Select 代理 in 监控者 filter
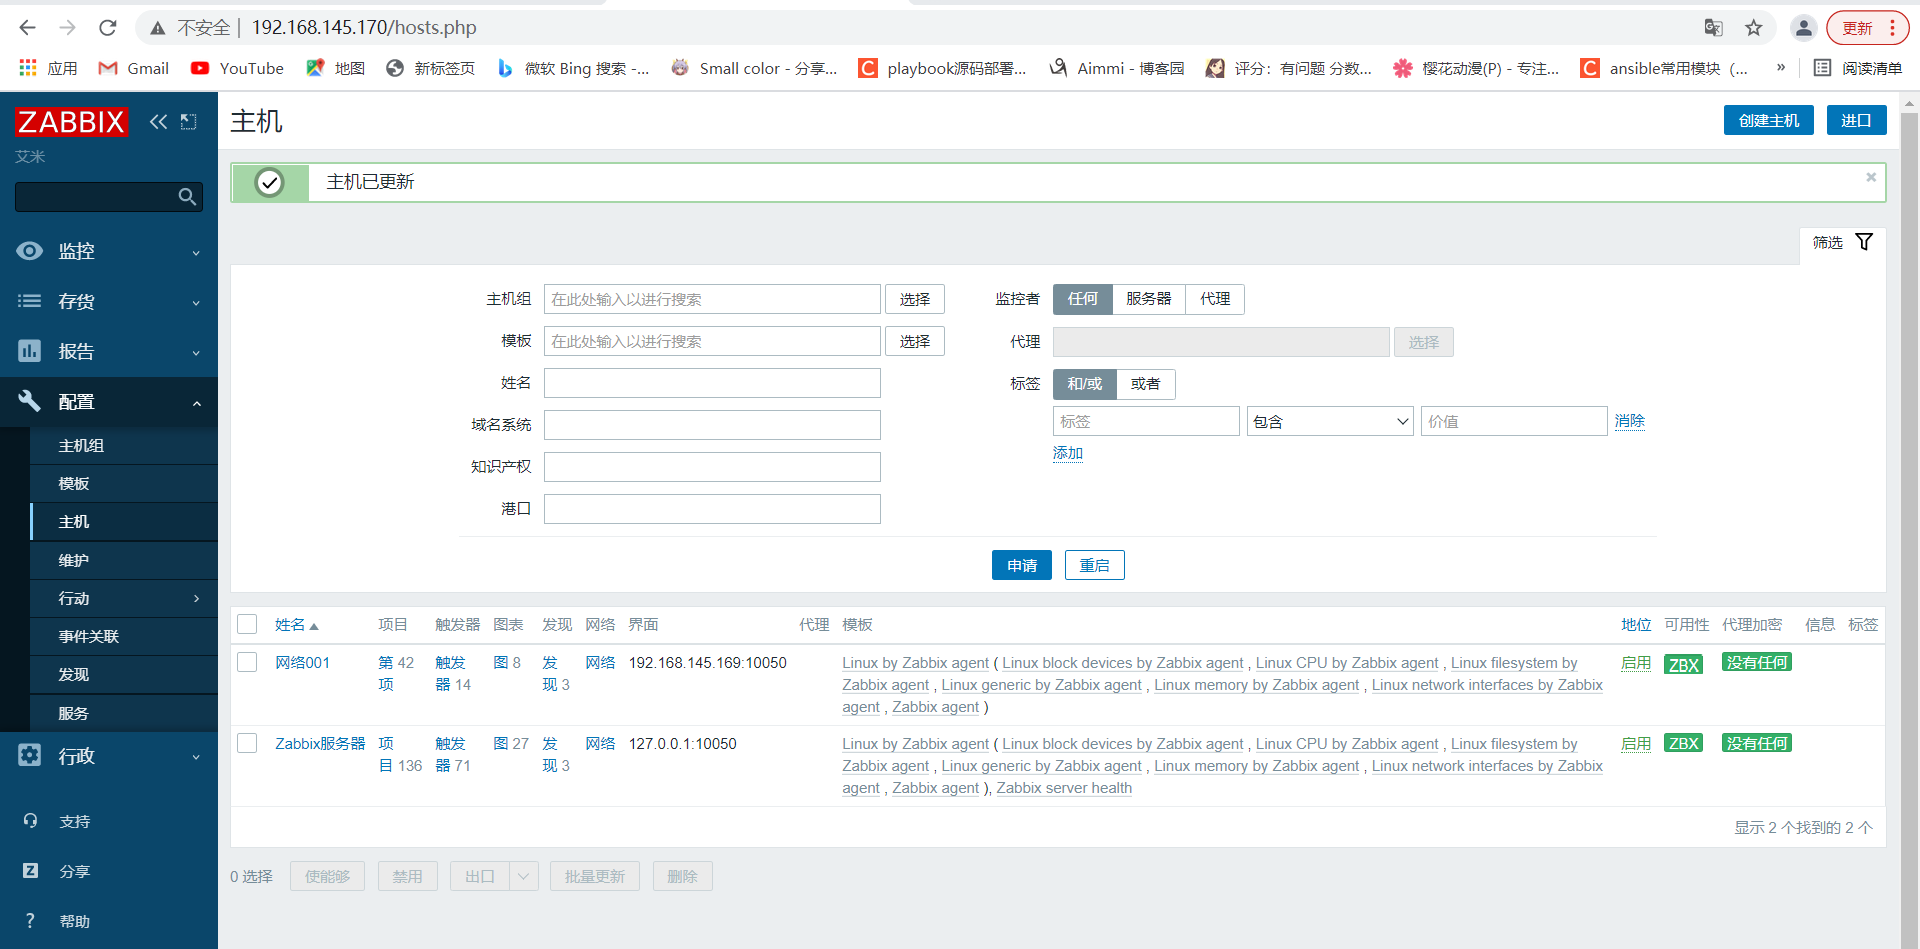Image resolution: width=1920 pixels, height=949 pixels. pos(1215,299)
